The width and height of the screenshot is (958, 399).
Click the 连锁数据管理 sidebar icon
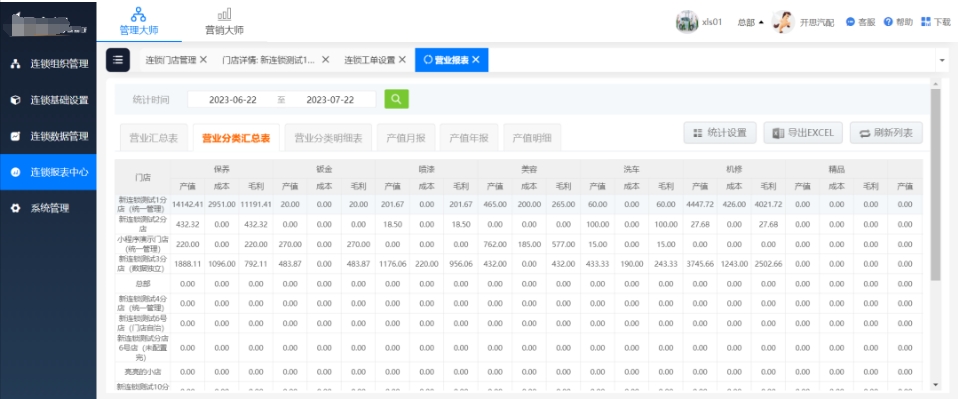tap(16, 136)
